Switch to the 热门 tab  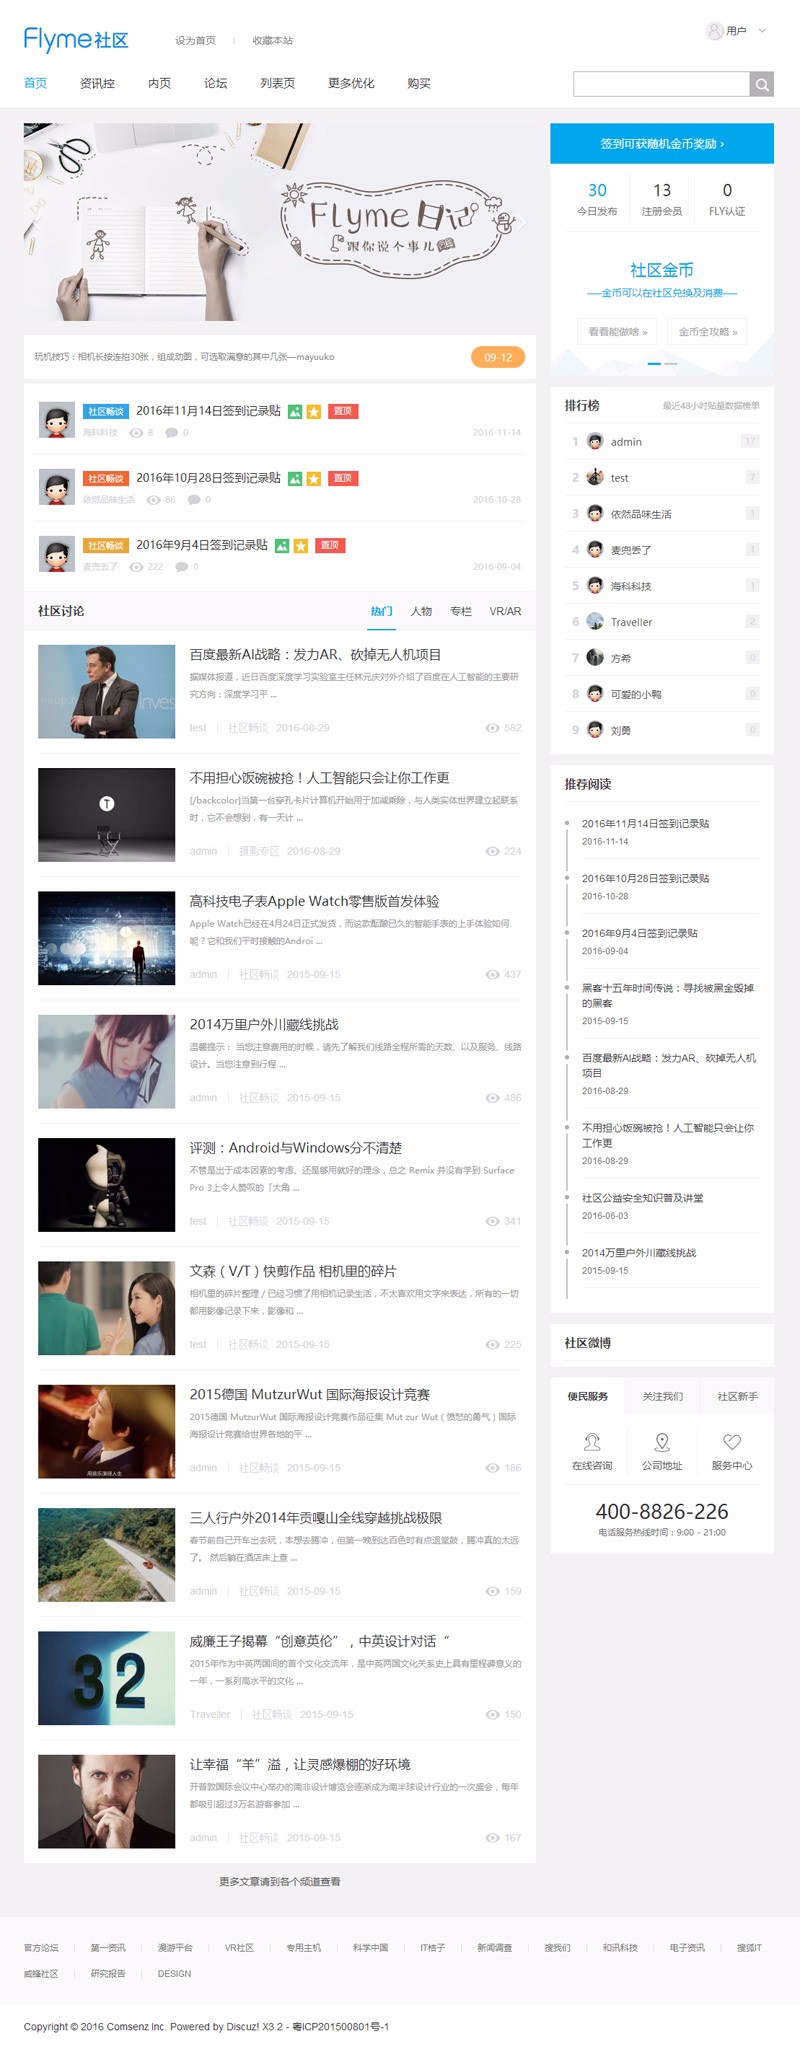pos(381,611)
